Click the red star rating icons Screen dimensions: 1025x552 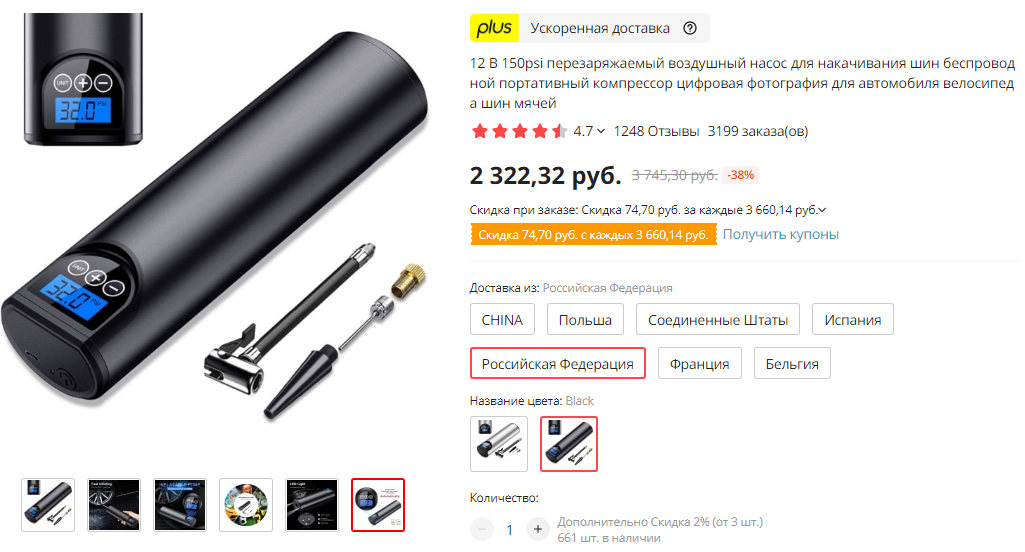pos(519,131)
